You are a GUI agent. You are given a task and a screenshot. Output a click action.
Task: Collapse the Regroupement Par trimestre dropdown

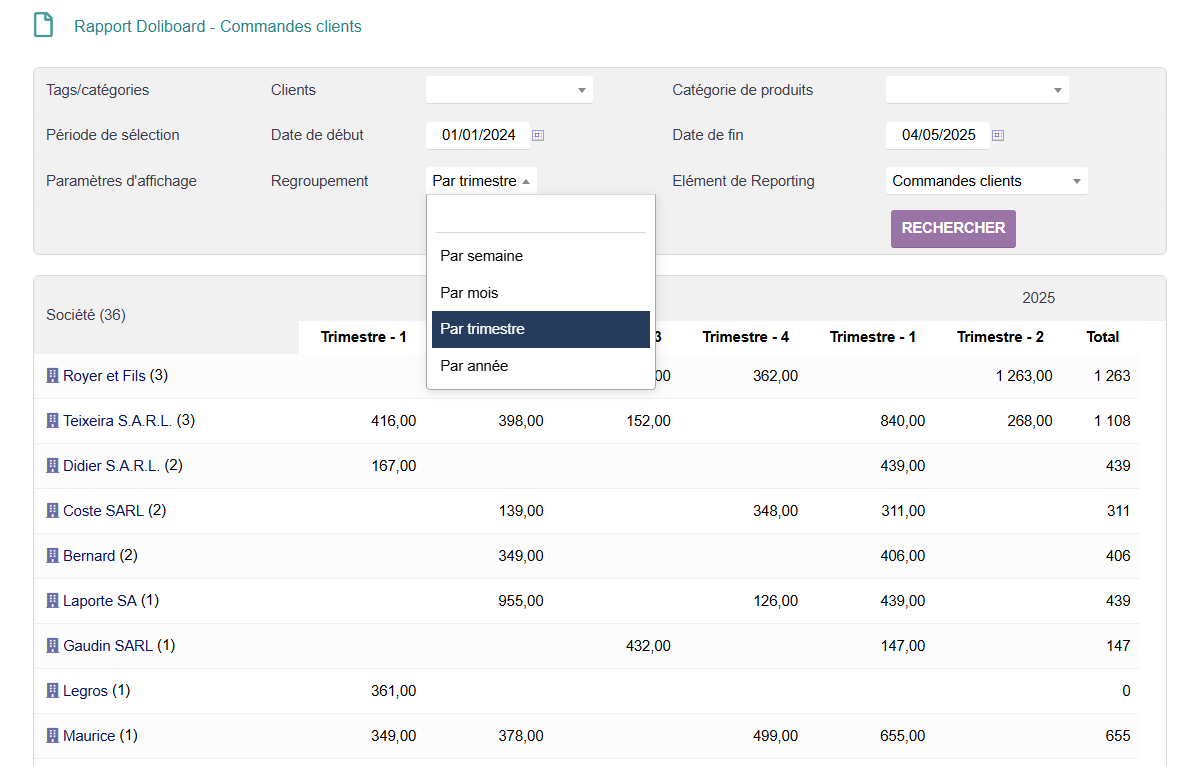tap(481, 181)
